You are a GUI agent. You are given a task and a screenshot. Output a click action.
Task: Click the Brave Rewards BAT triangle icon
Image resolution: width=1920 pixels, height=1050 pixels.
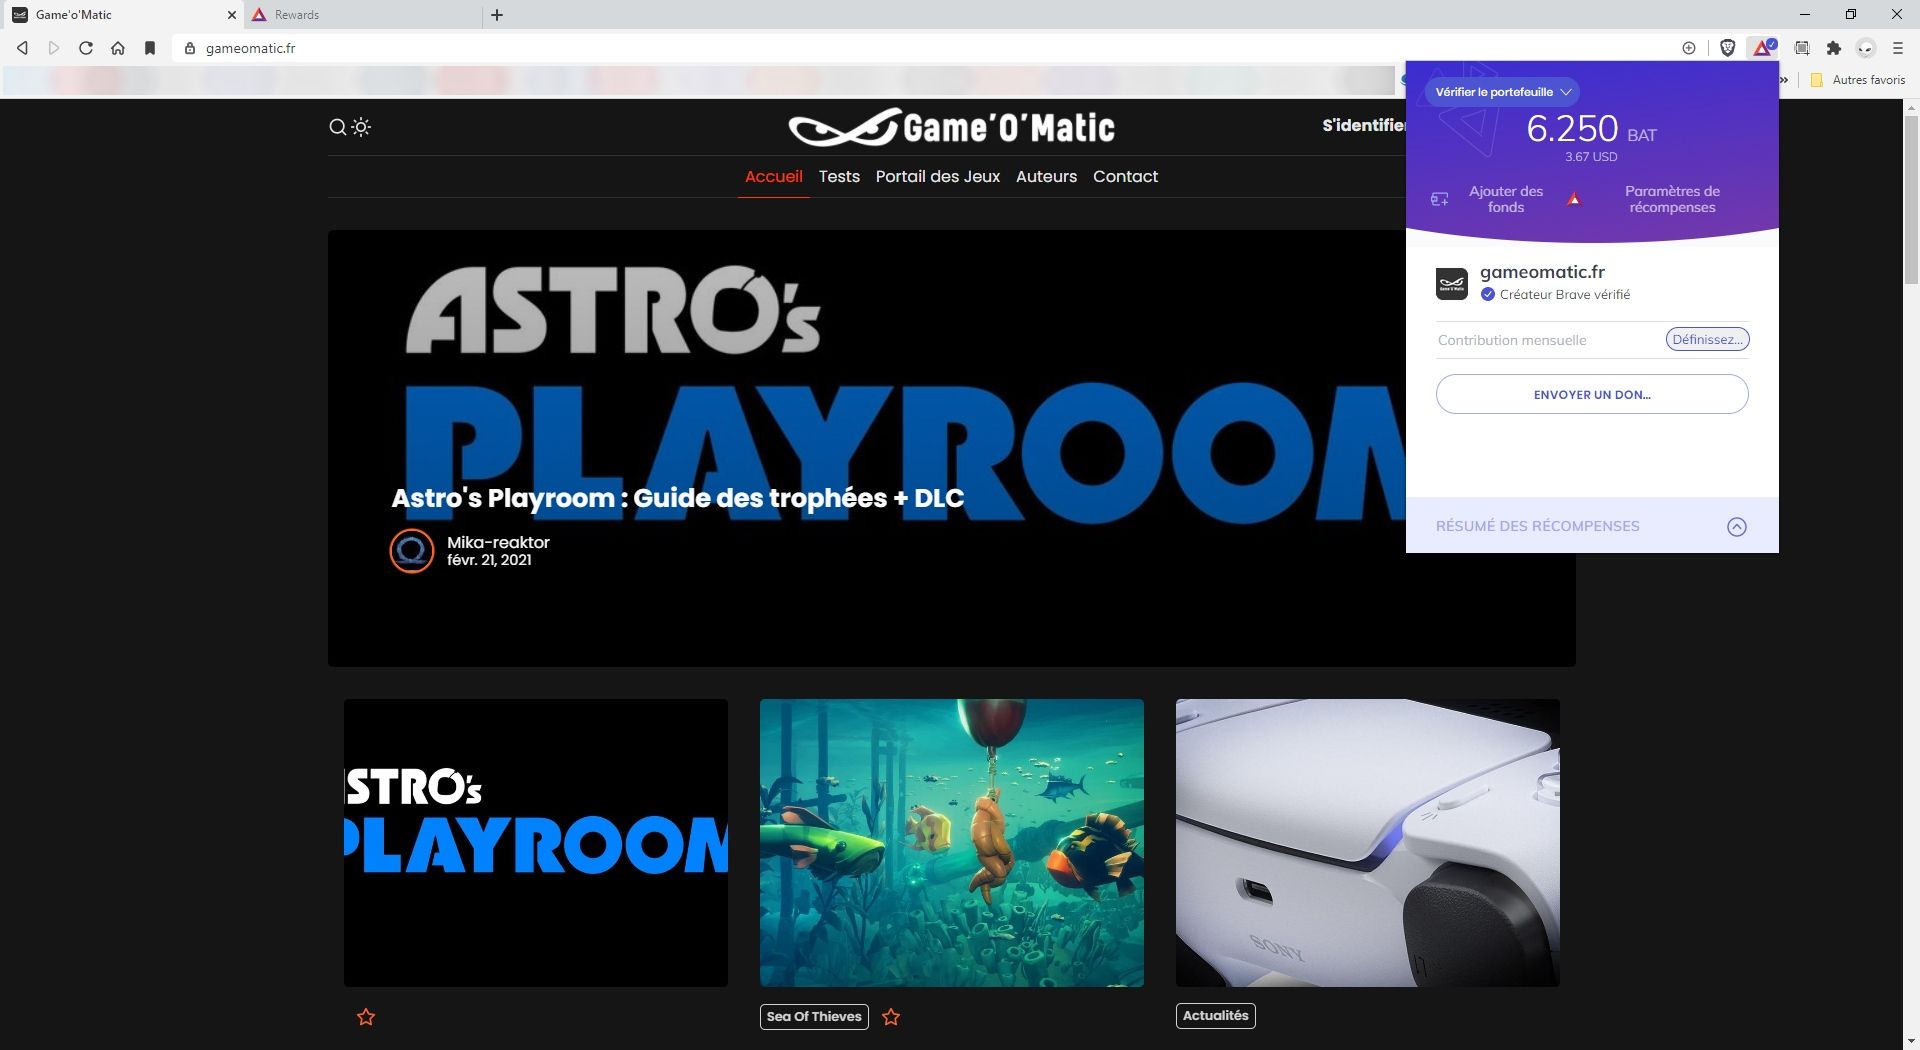point(1762,48)
